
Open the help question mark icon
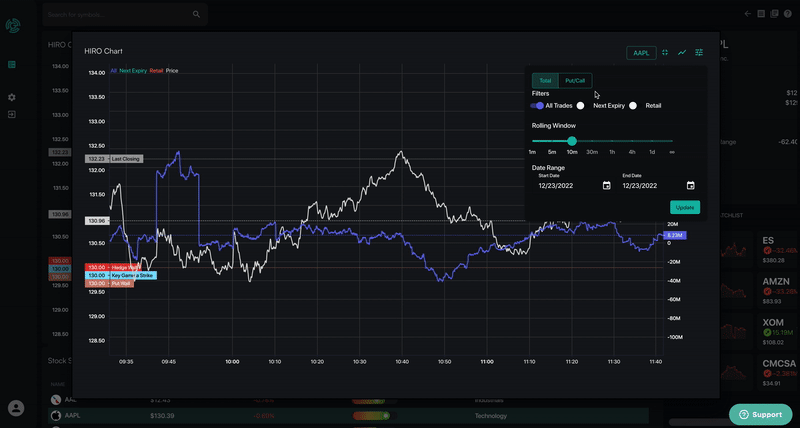788,14
